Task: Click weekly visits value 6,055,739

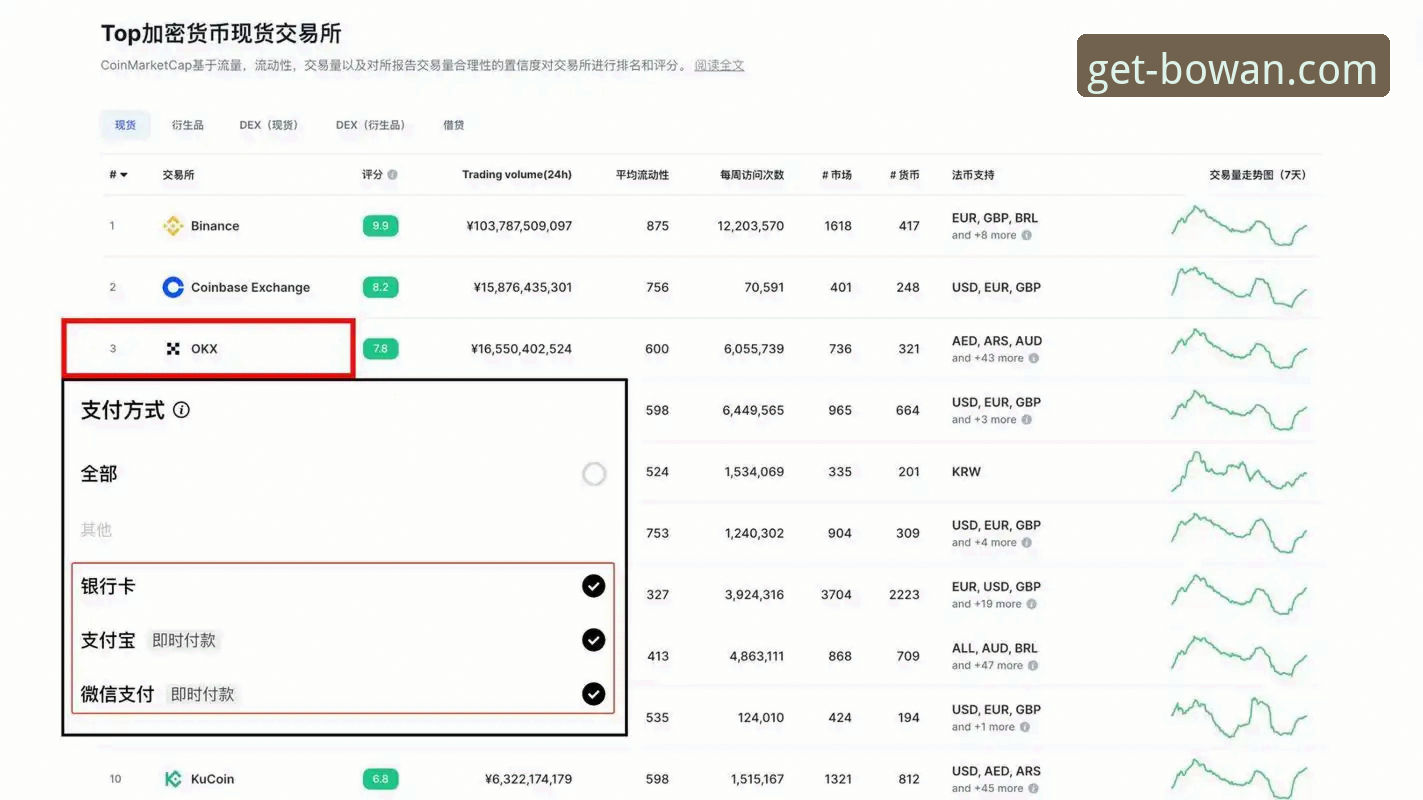Action: point(754,349)
